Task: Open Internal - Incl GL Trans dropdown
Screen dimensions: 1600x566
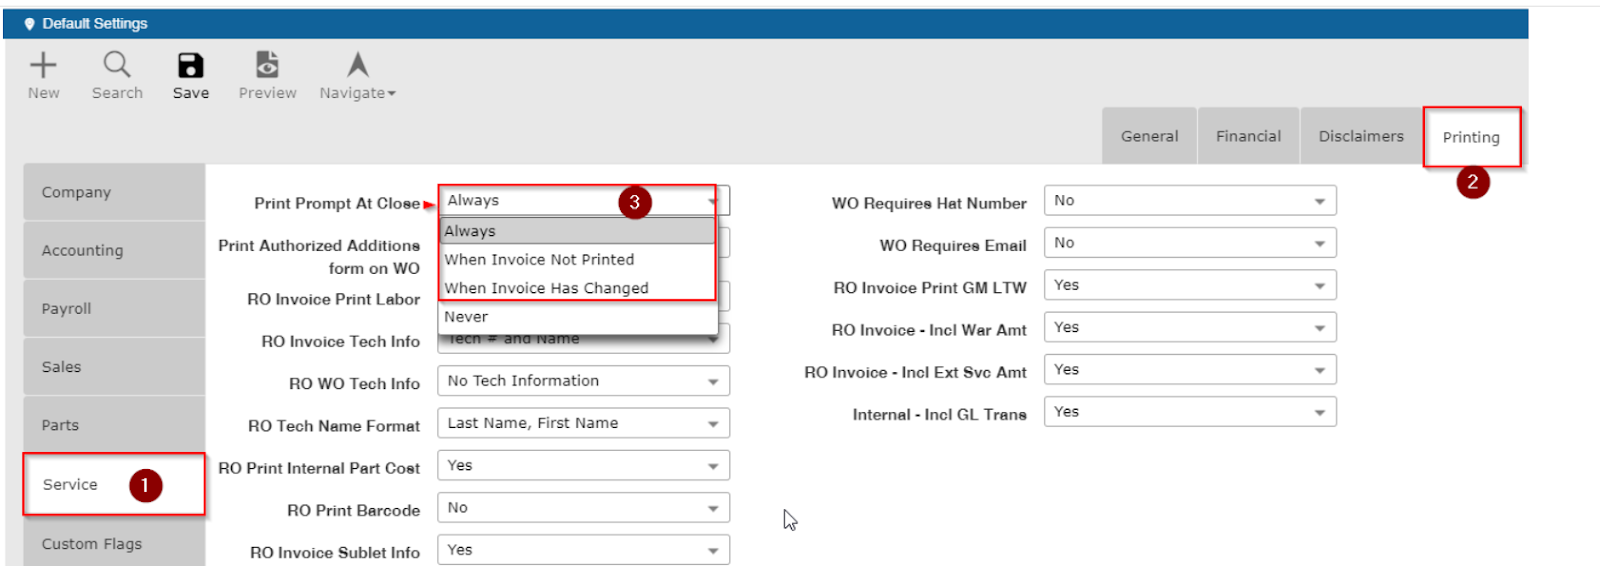Action: [x=1190, y=412]
